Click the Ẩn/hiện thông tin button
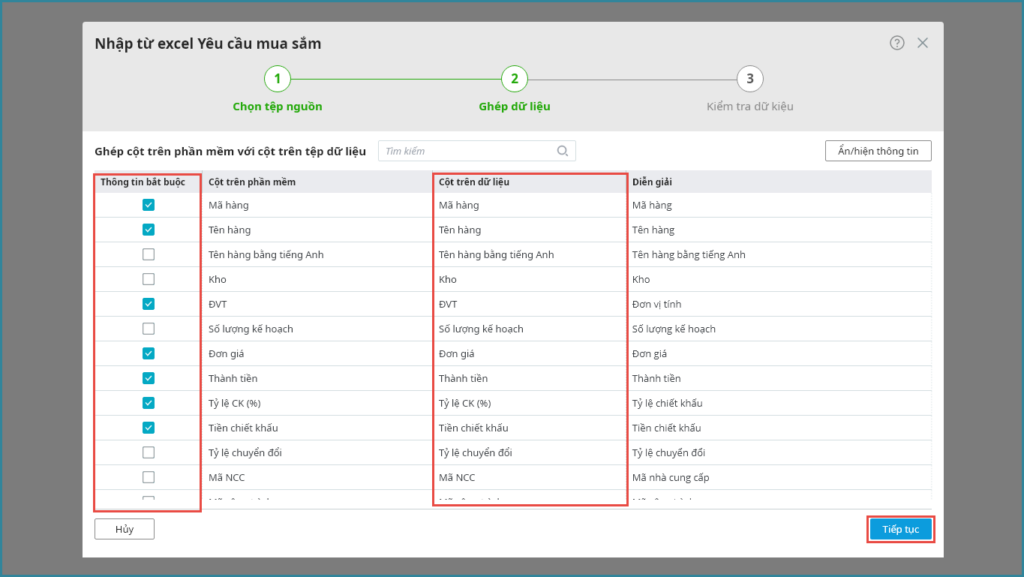The image size is (1024, 577). pyautogui.click(x=878, y=151)
